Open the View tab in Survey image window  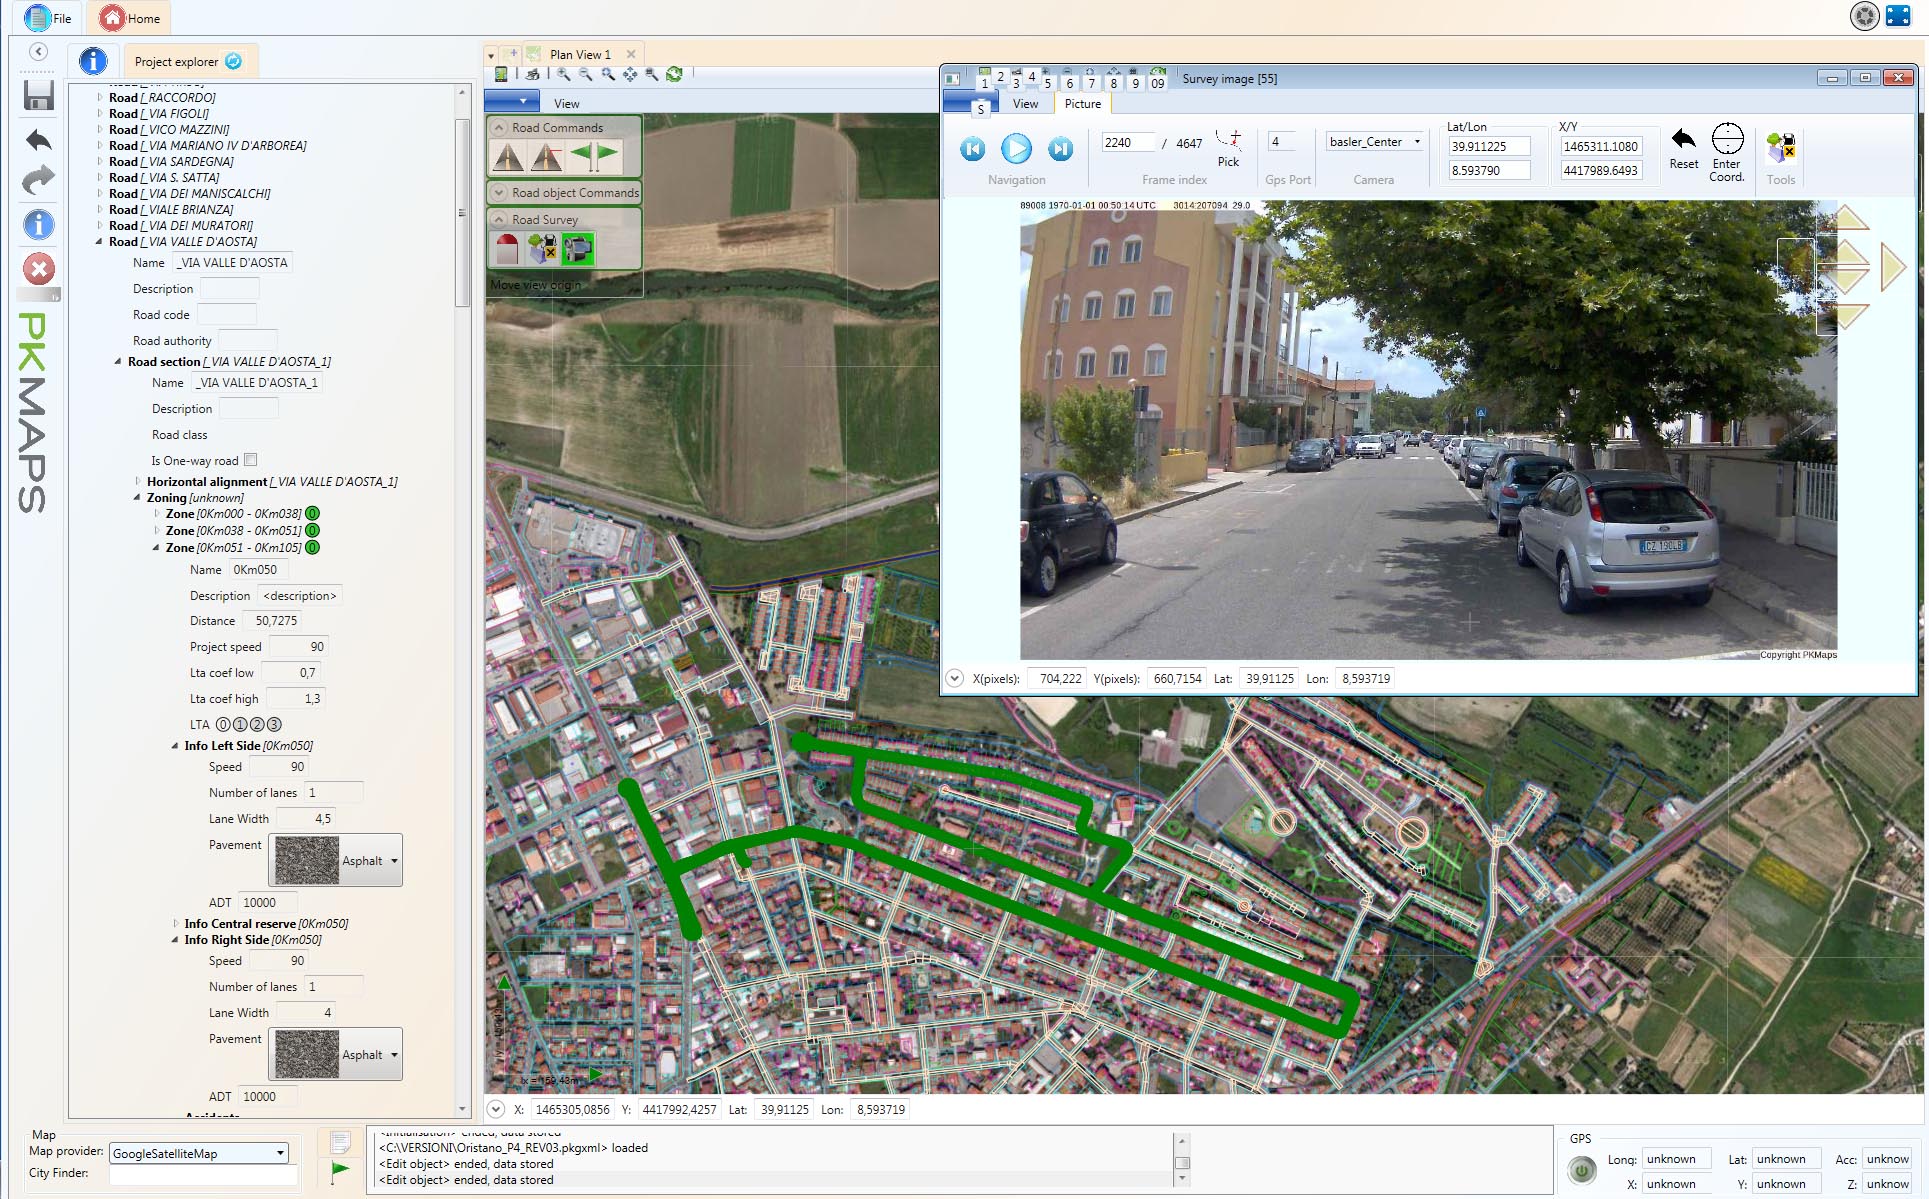(x=1025, y=104)
